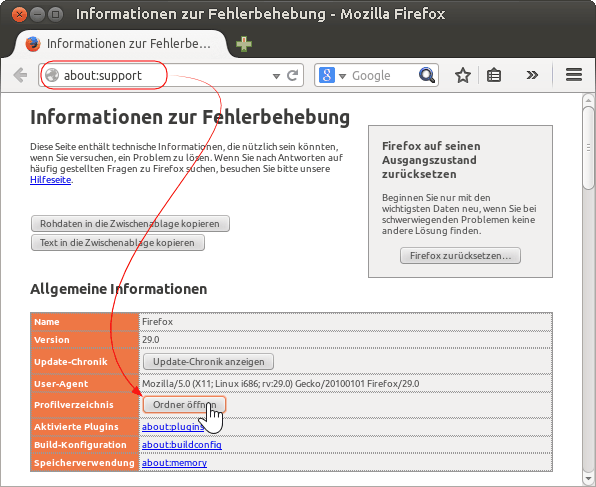Click the Aktivierte Plugins row label

(76, 427)
